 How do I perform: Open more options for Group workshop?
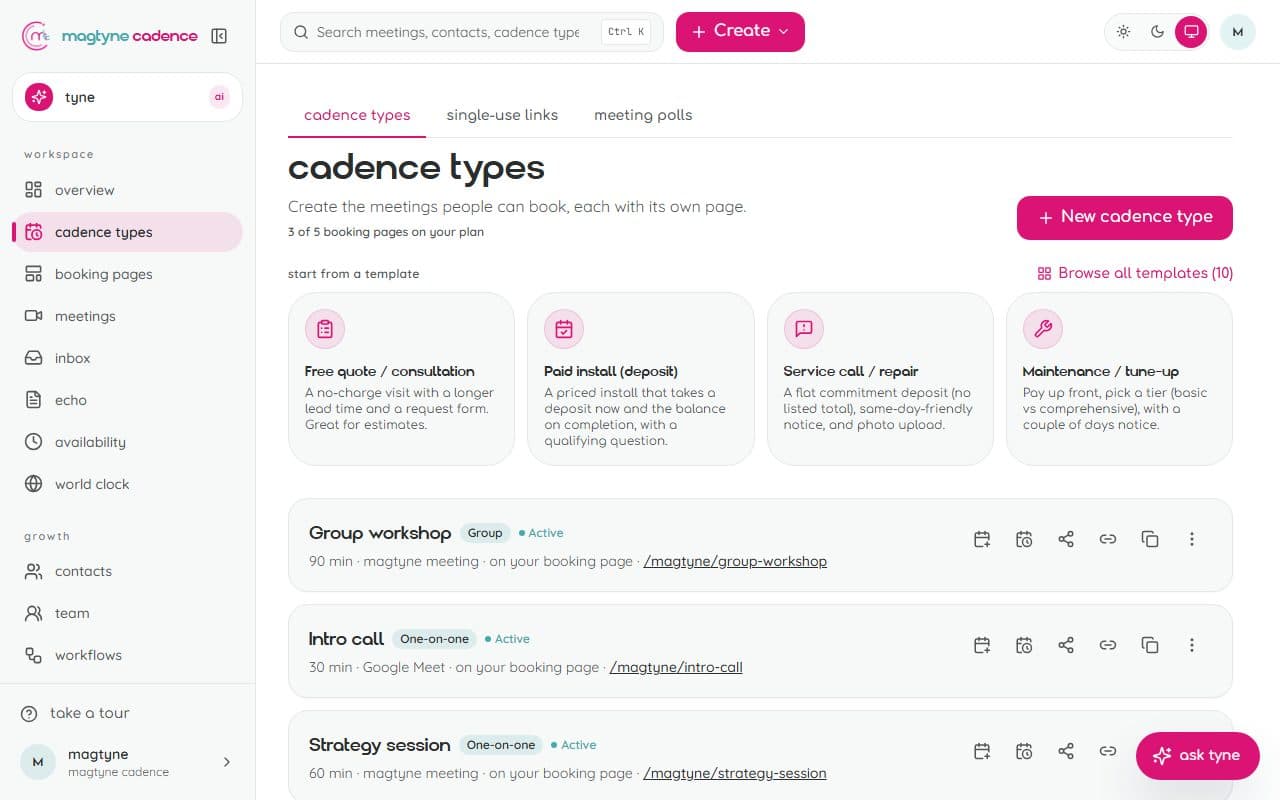coord(1192,539)
